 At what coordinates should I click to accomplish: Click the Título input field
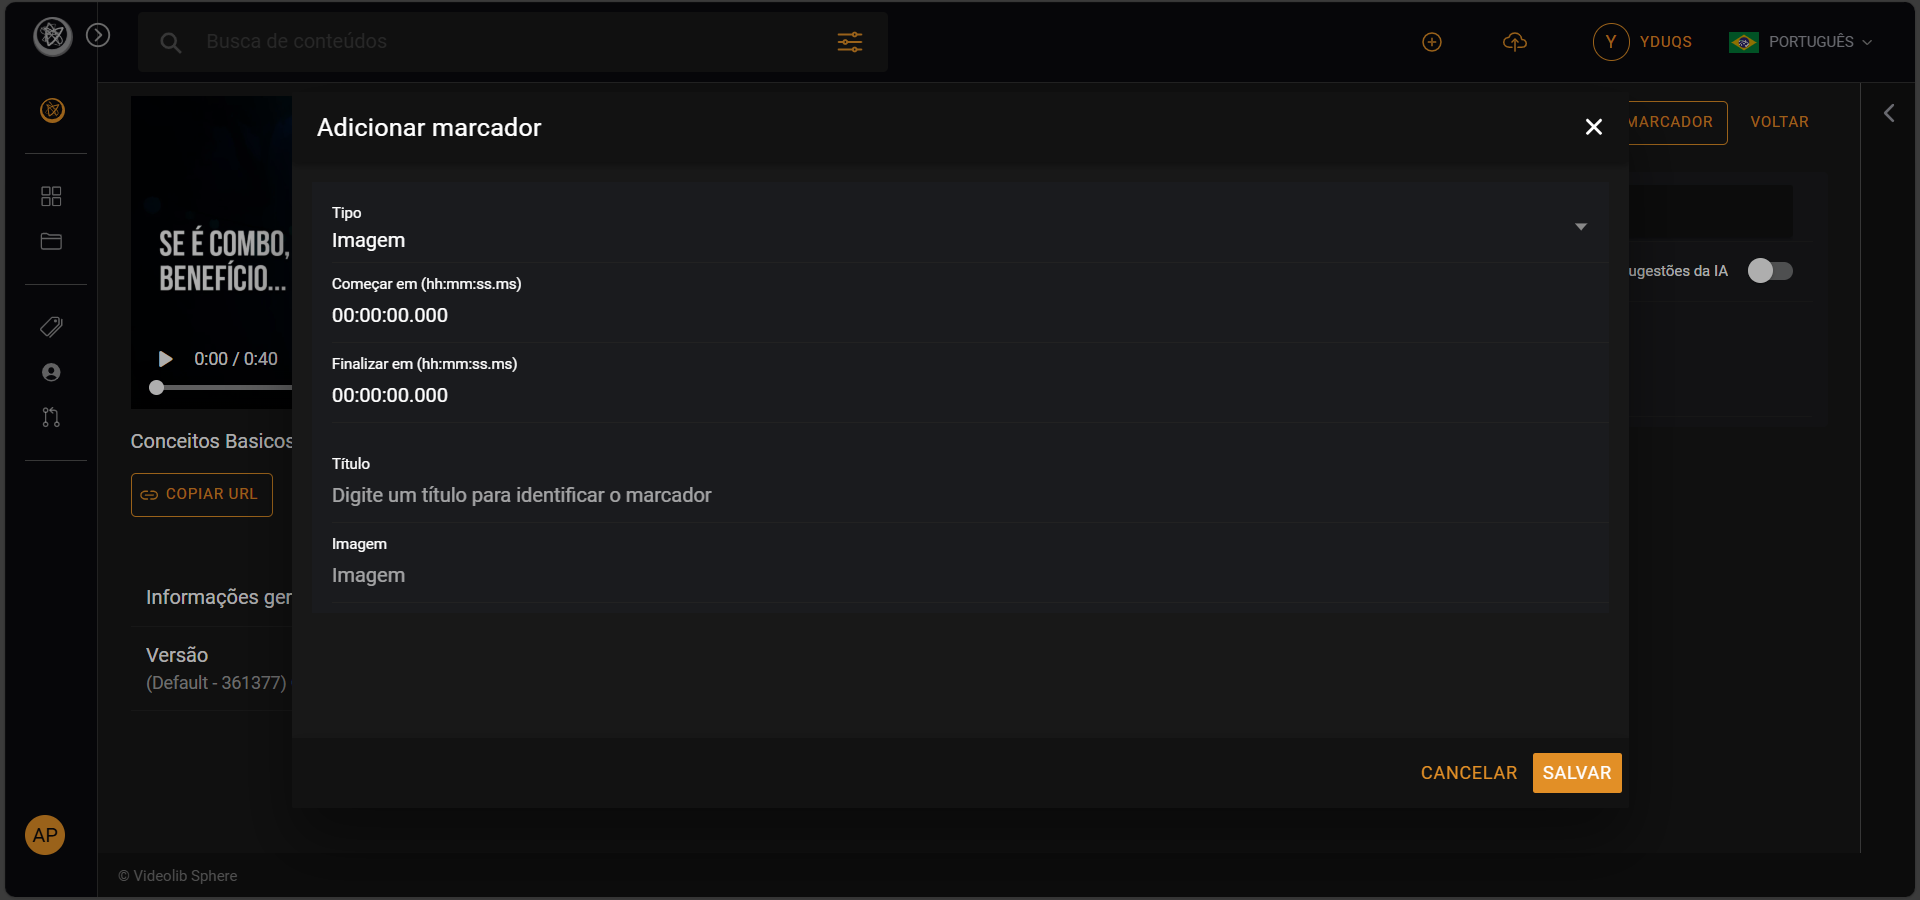click(960, 495)
